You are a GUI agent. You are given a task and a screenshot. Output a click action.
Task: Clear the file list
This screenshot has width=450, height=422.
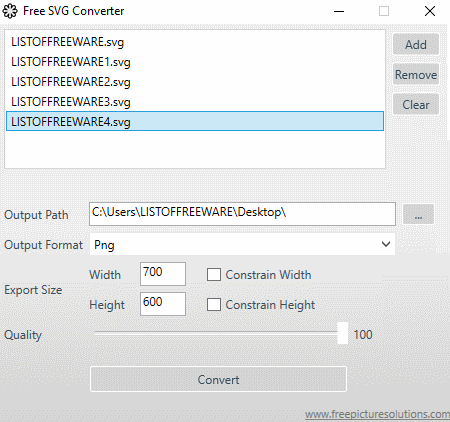click(416, 105)
